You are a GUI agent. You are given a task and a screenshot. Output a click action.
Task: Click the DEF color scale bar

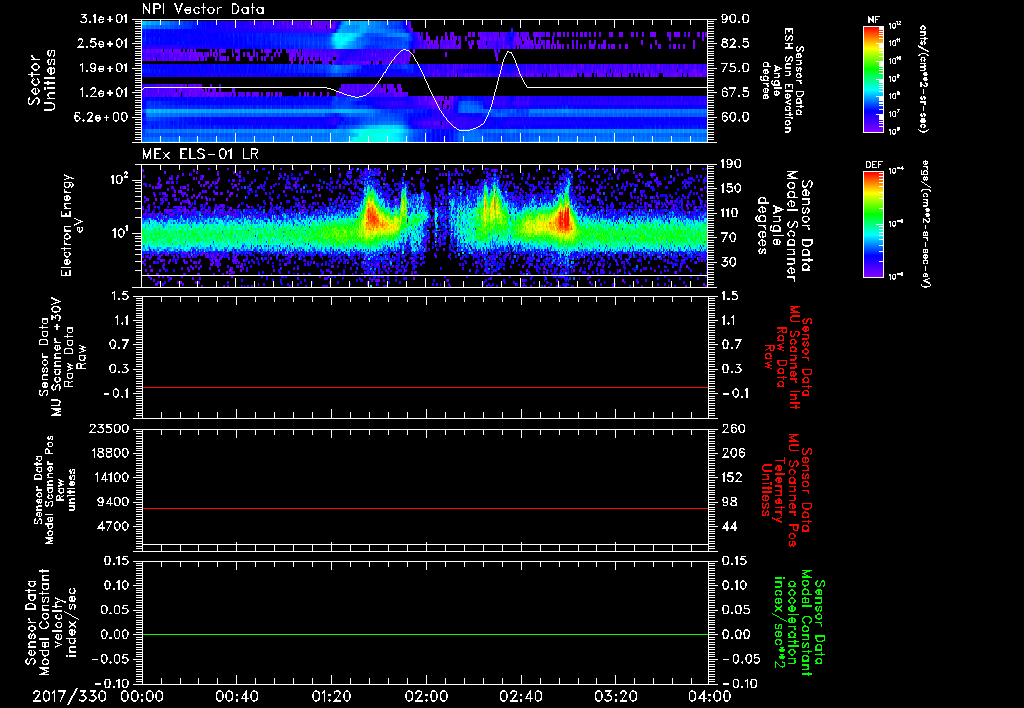(x=874, y=224)
